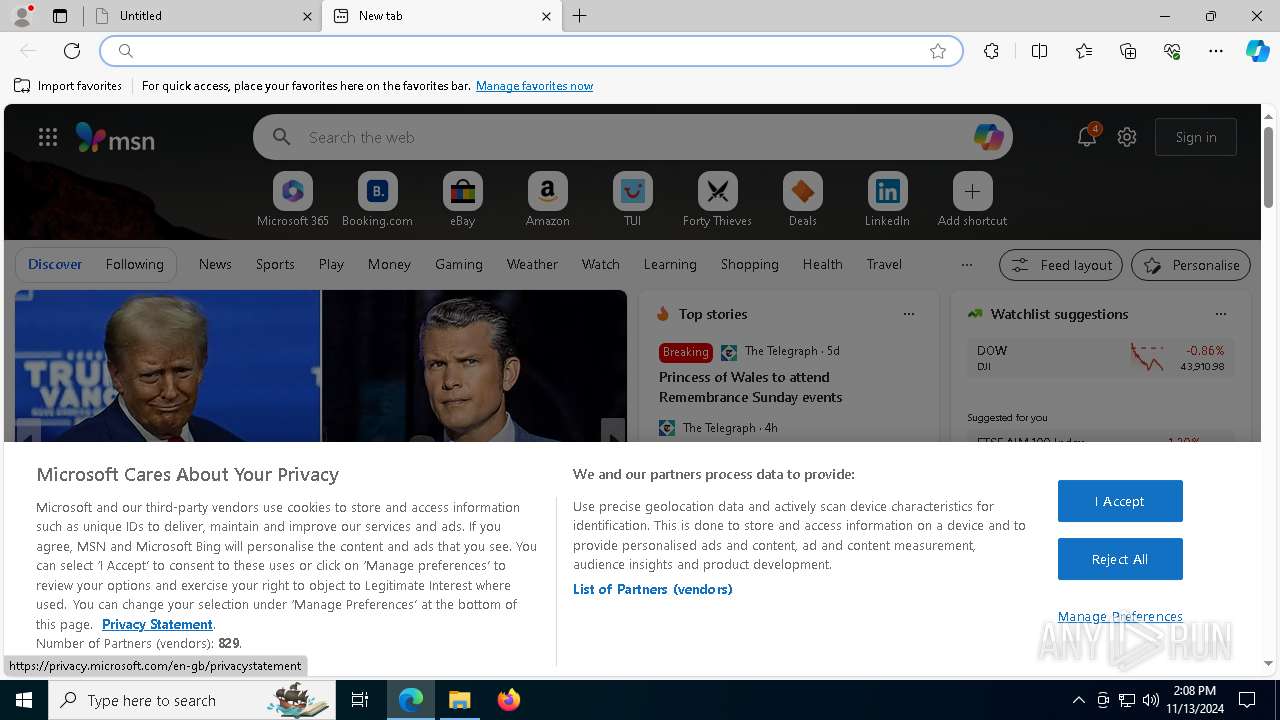The height and width of the screenshot is (720, 1280).
Task: Add a new shortcut tile
Action: click(x=973, y=199)
